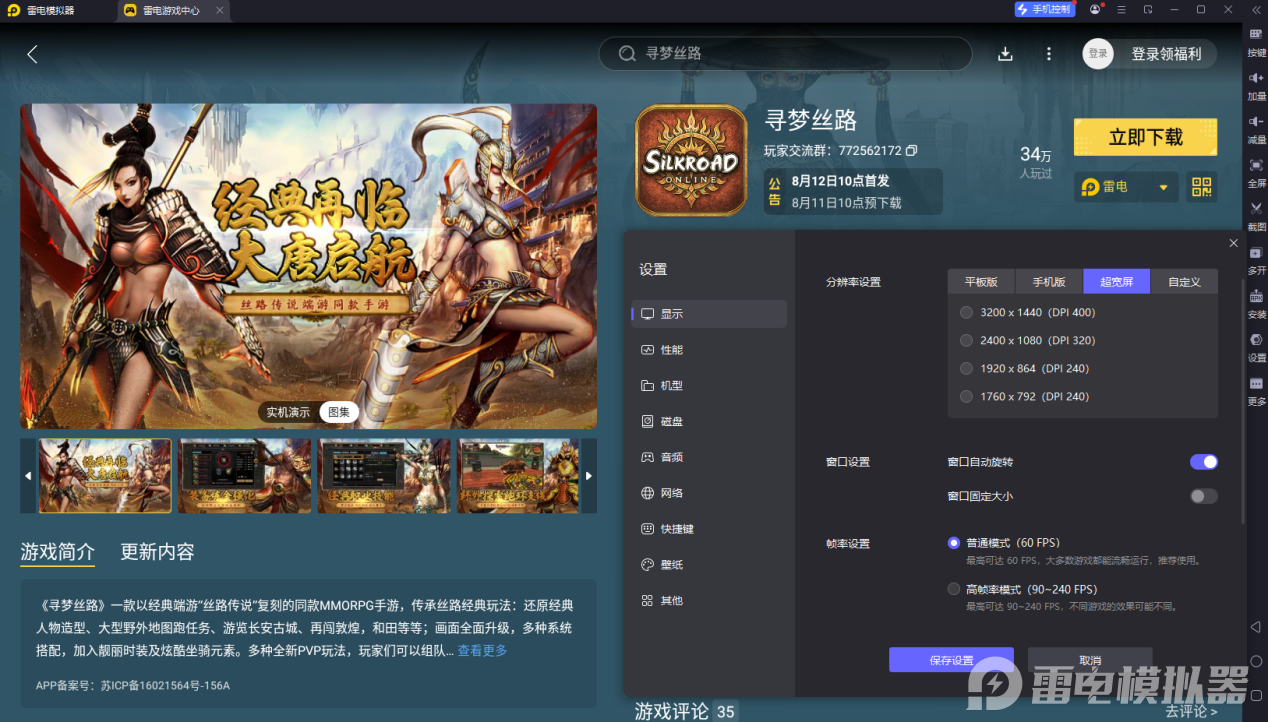Click the 手机控制 phone control button
The width and height of the screenshot is (1268, 722).
click(1044, 9)
